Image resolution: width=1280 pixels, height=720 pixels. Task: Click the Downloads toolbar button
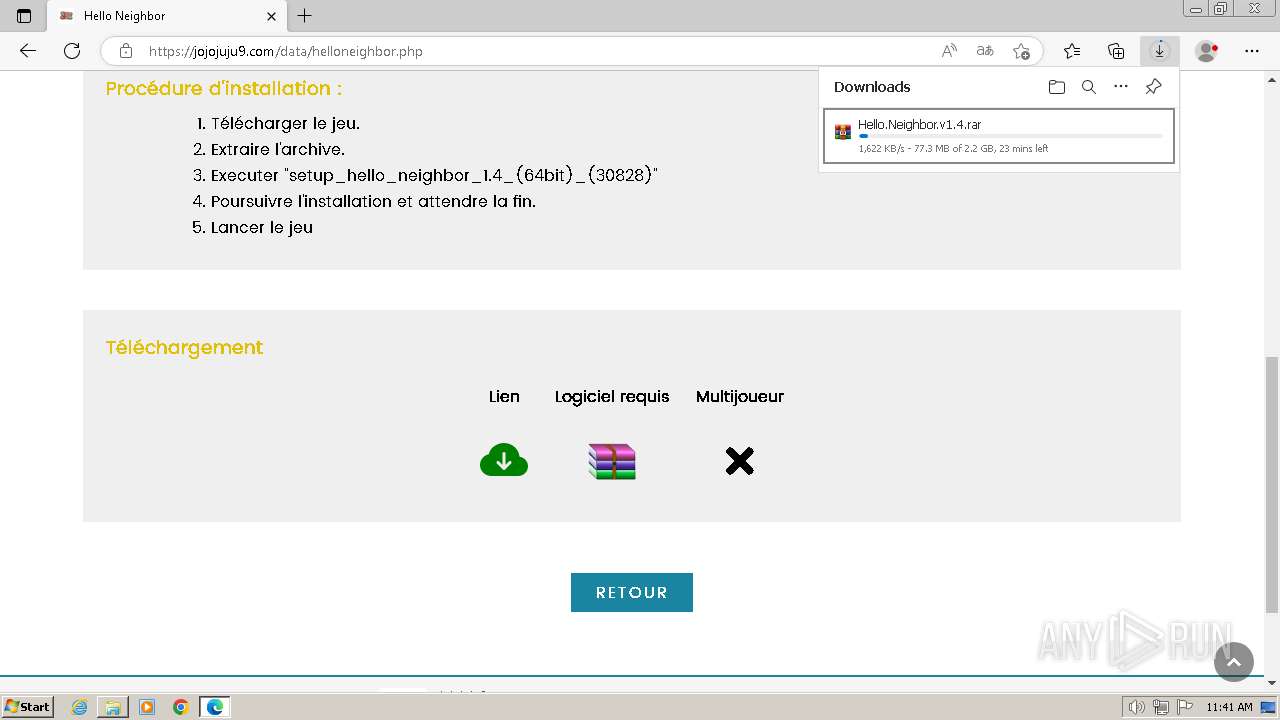1160,50
